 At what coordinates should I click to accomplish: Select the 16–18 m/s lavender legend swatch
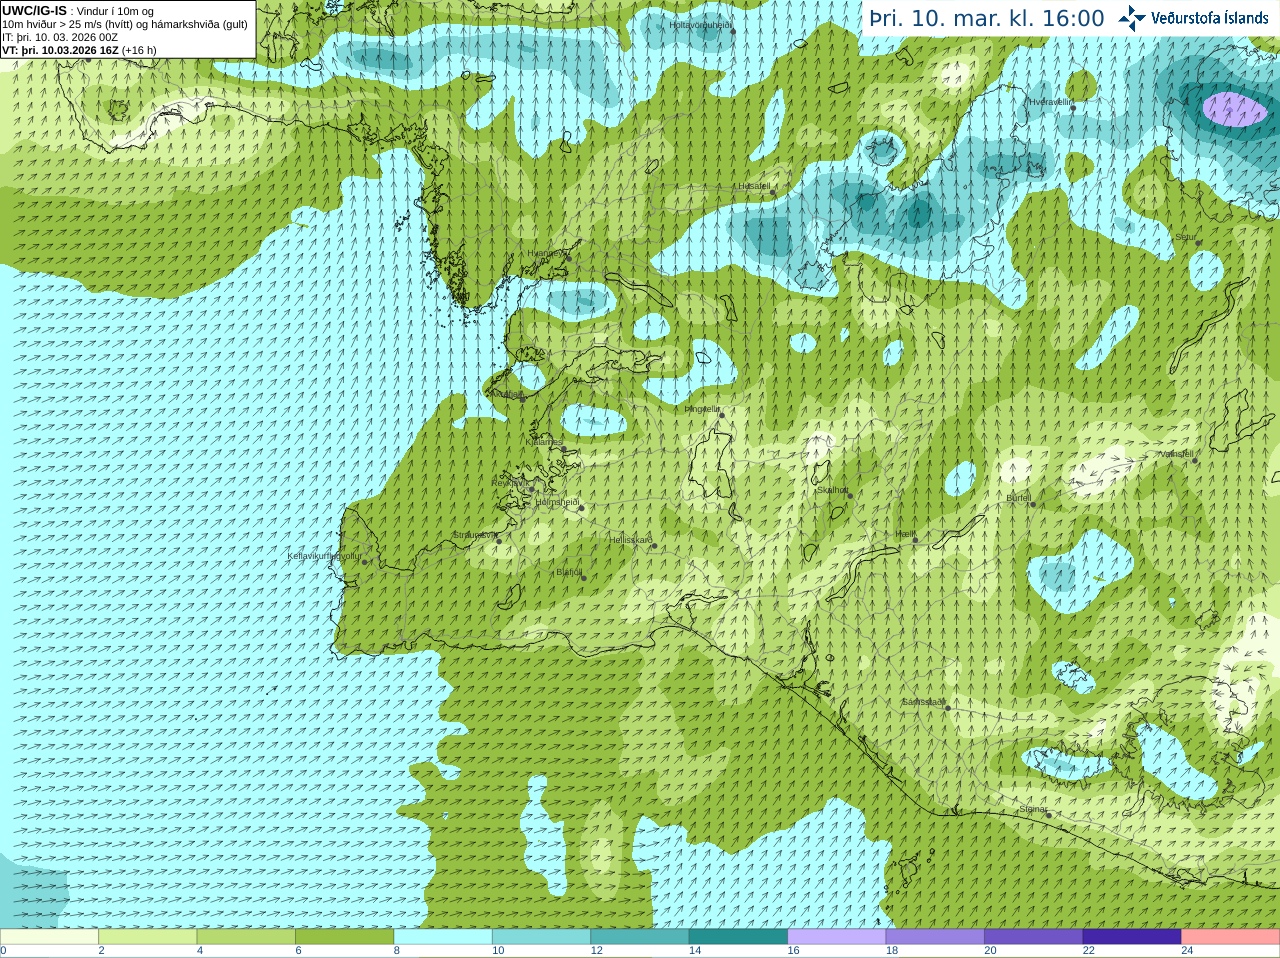coord(837,937)
